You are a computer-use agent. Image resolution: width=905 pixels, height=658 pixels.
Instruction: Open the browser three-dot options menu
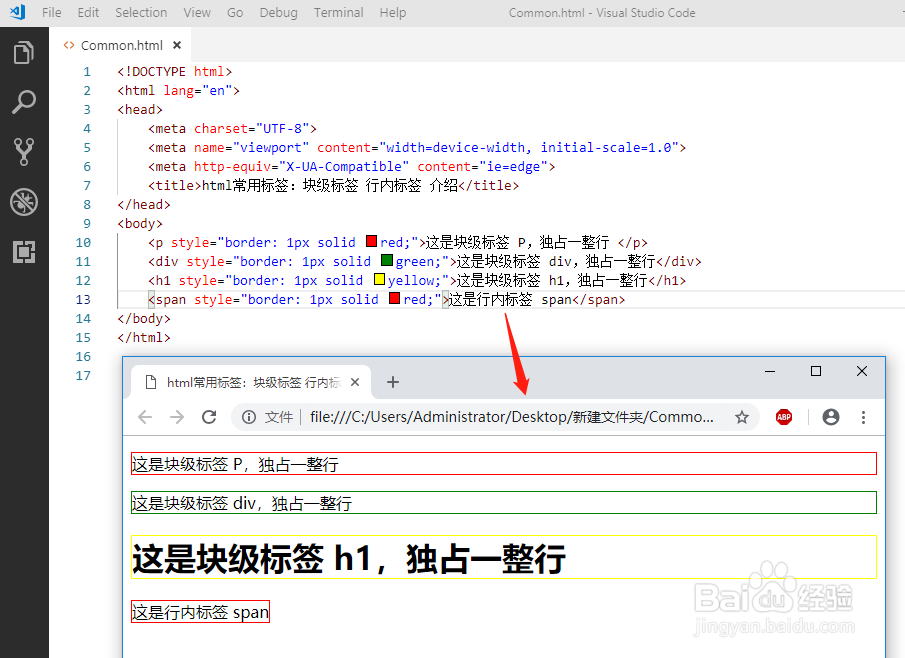tap(863, 417)
